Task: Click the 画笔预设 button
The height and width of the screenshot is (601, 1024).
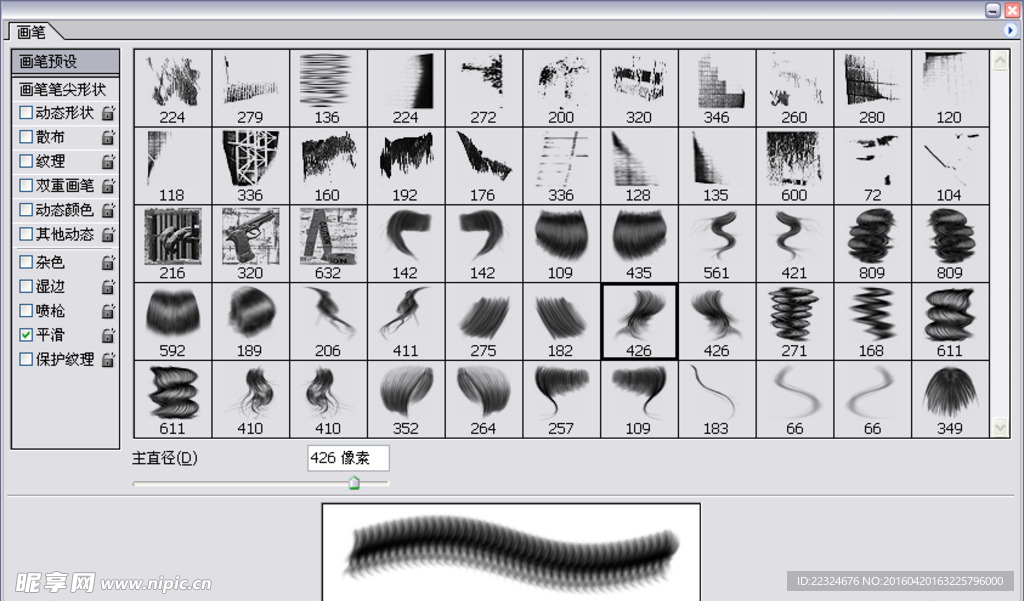Action: tap(64, 62)
